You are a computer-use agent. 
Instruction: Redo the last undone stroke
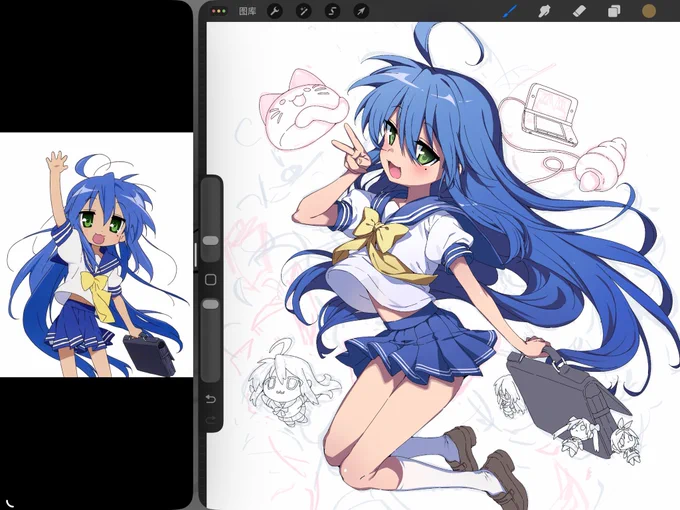[211, 419]
